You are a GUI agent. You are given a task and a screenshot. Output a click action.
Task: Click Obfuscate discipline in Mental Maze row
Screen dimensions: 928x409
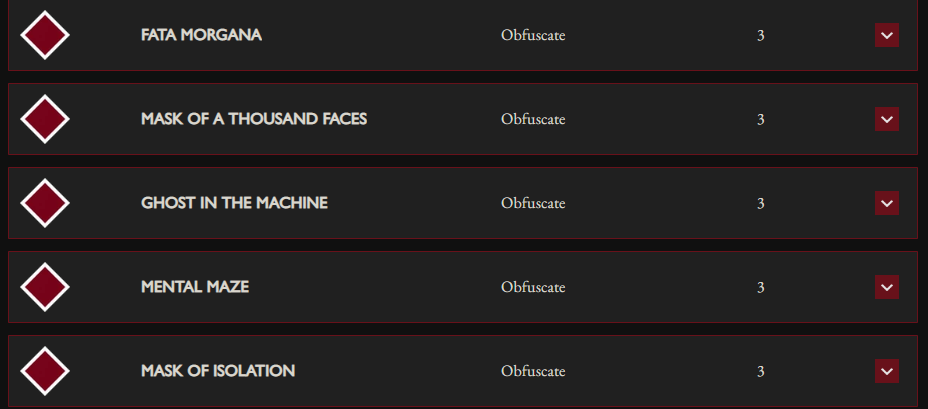[x=533, y=288]
